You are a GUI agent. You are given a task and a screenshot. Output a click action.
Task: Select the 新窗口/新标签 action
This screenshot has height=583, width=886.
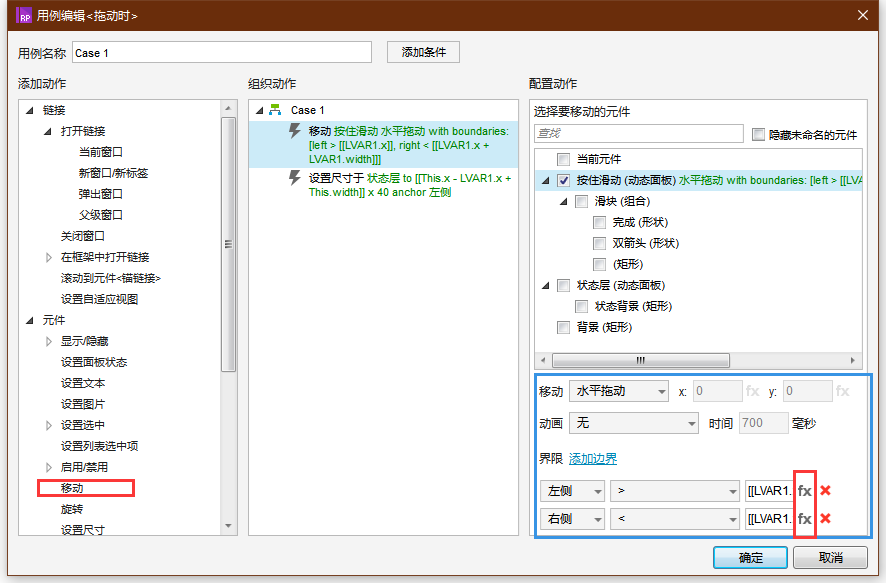point(113,173)
